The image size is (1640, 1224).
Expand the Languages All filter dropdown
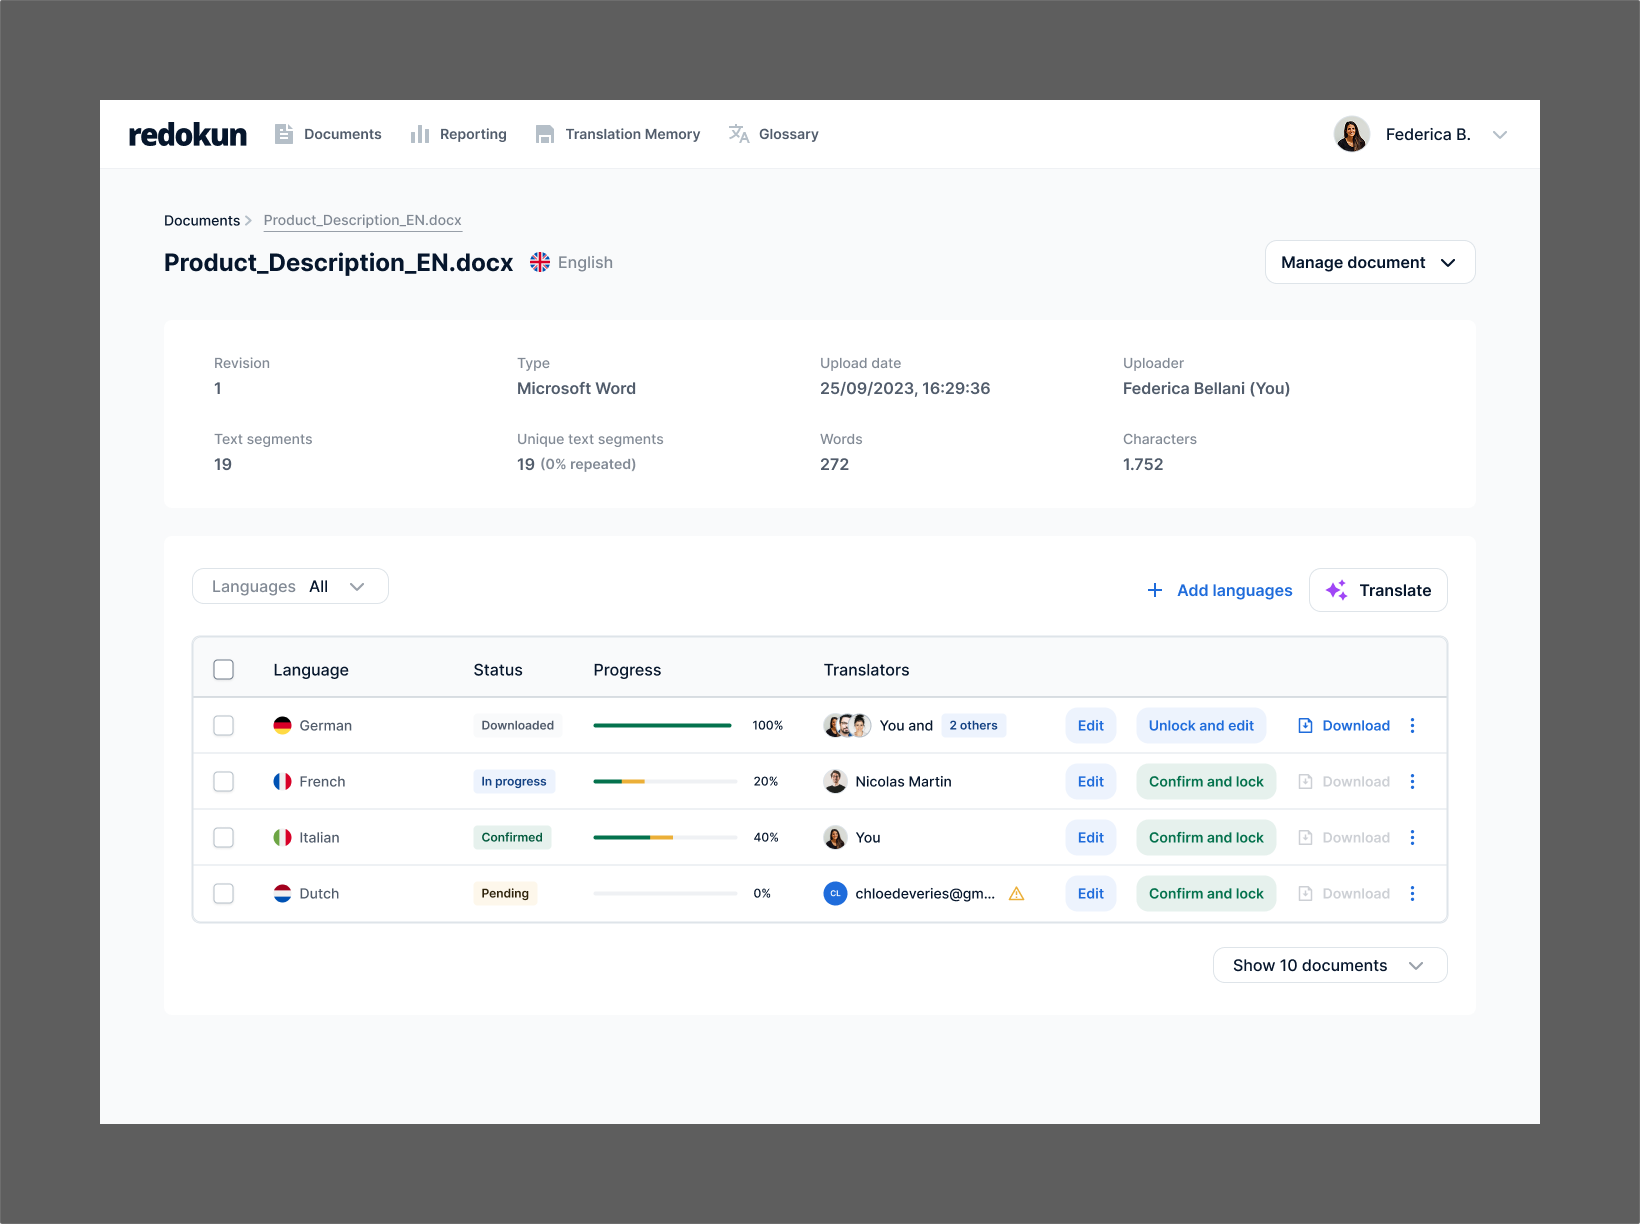[x=290, y=586]
